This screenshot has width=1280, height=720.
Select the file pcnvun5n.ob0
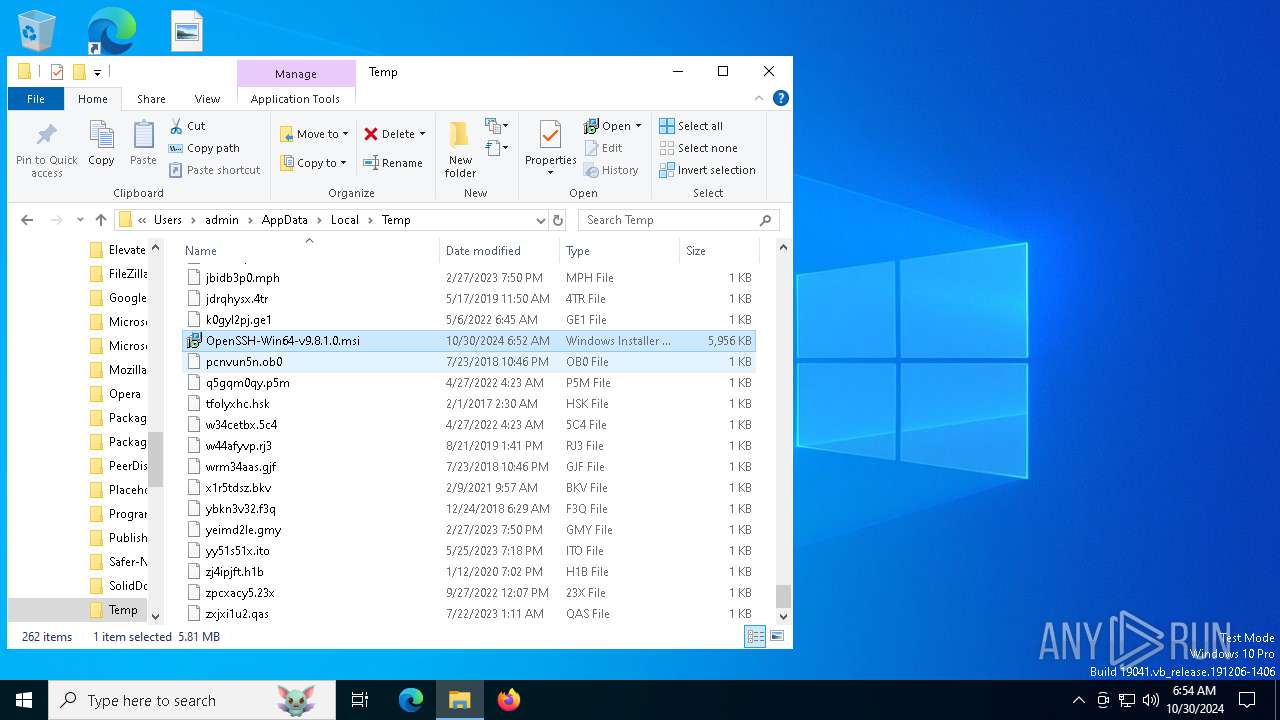click(x=469, y=362)
